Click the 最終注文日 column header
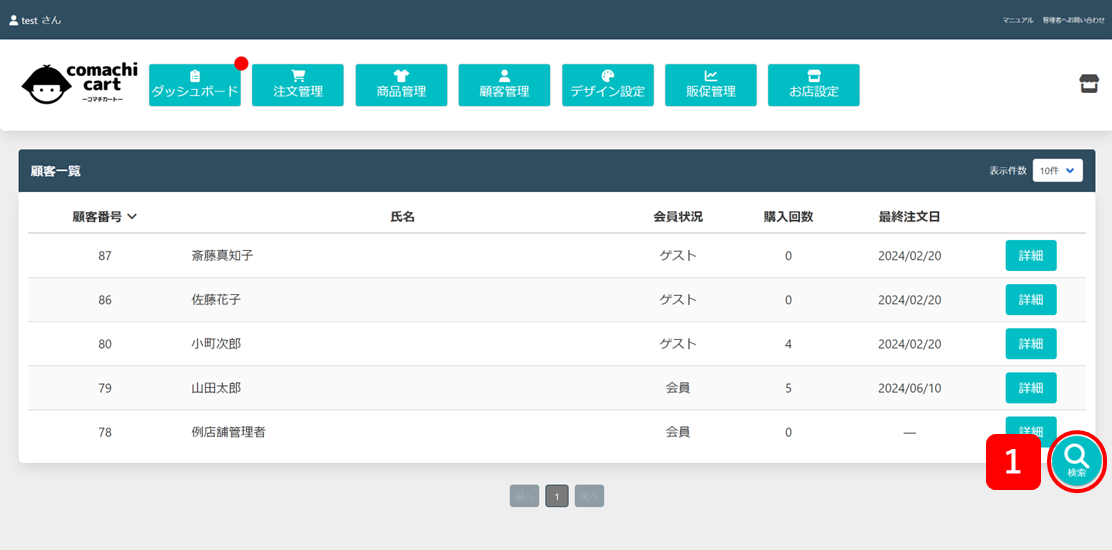Viewport: 1112px width, 550px height. point(909,217)
